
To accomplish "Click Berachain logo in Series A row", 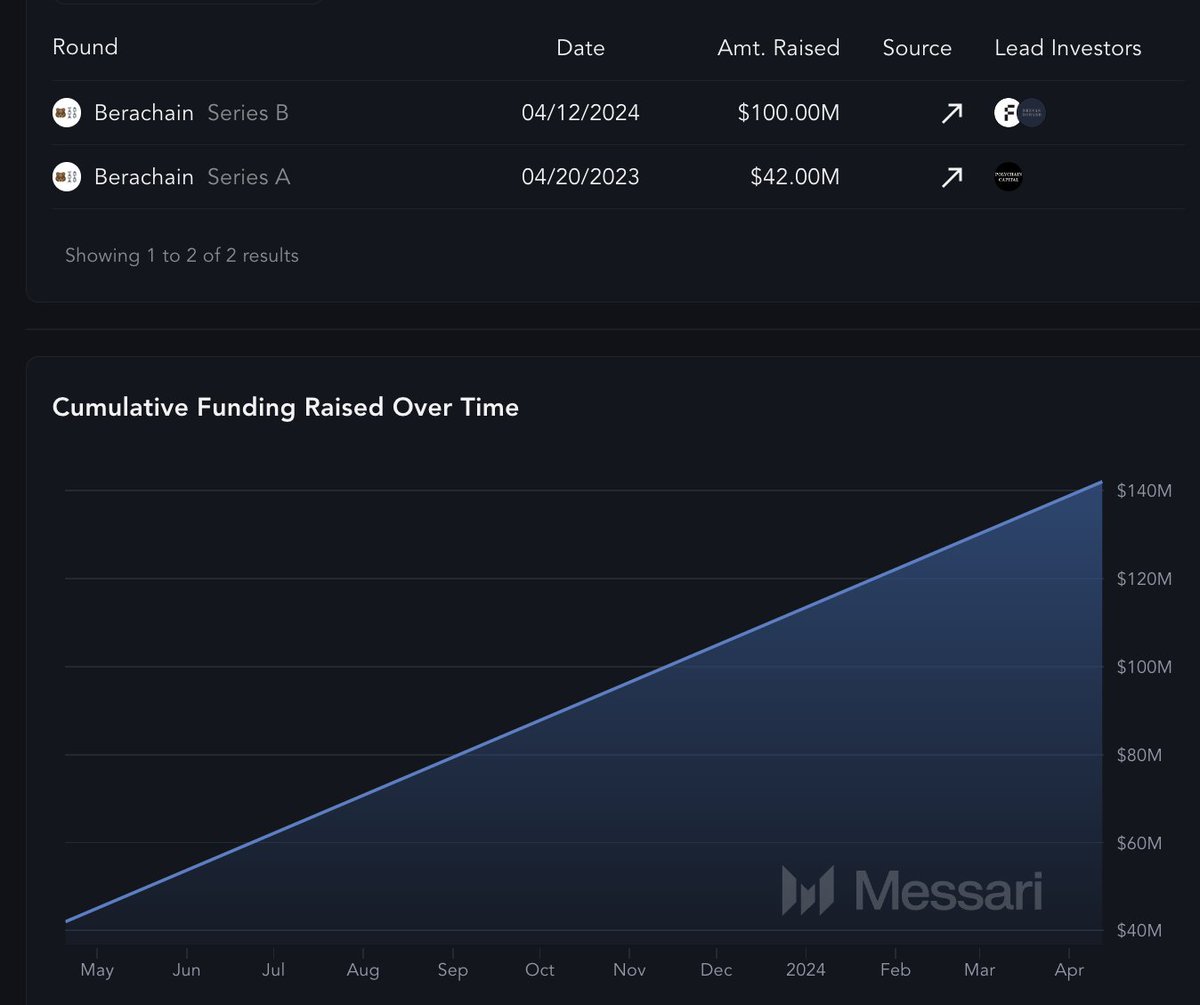I will (x=66, y=177).
